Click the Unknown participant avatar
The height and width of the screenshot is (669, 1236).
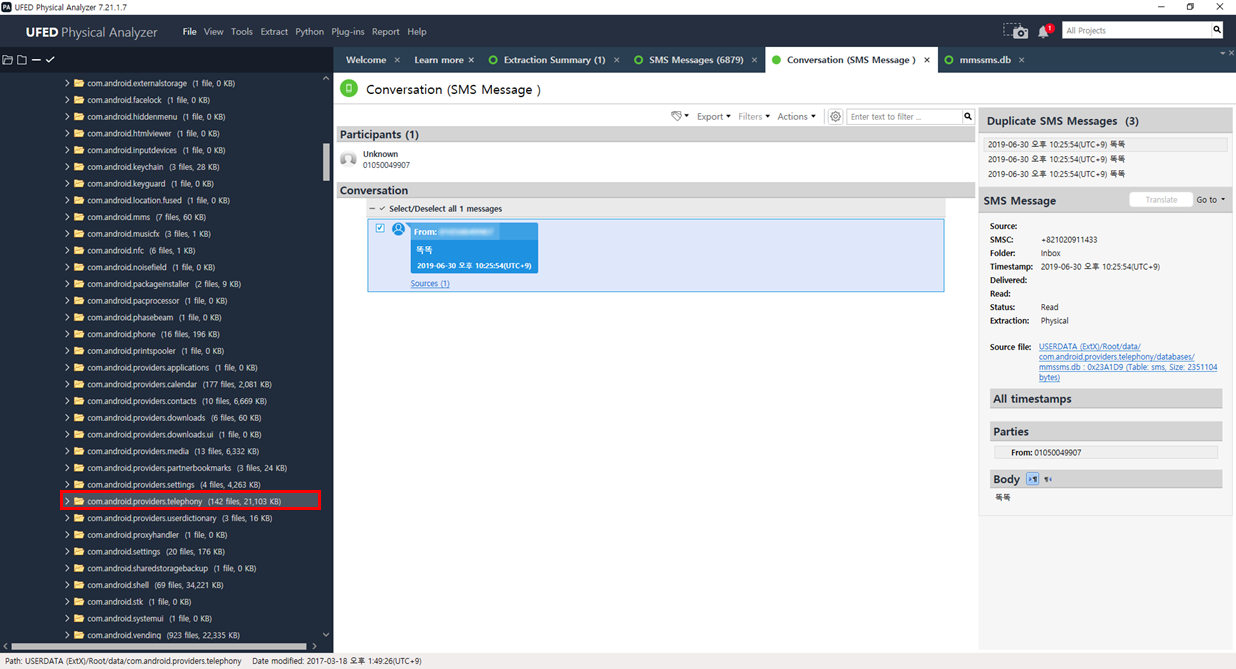click(348, 159)
